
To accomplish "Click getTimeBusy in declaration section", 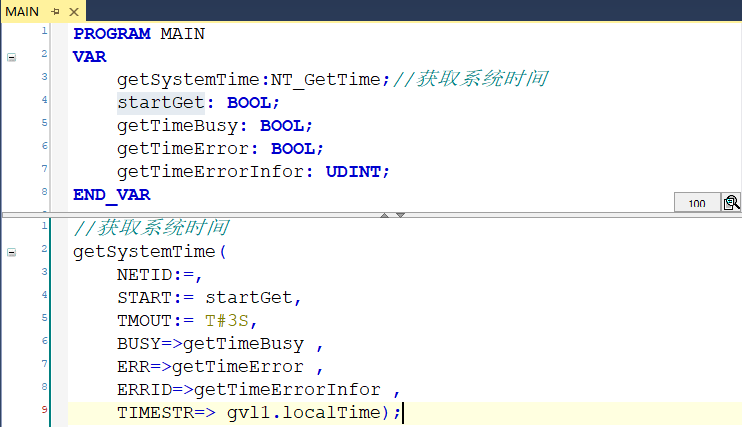I will click(x=177, y=126).
